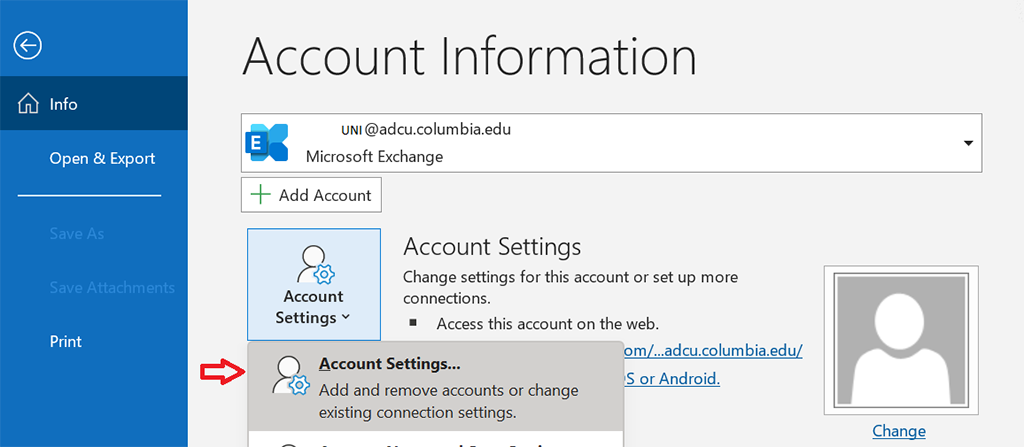Select Save Attachments in the sidebar
This screenshot has width=1024, height=447.
(x=112, y=288)
